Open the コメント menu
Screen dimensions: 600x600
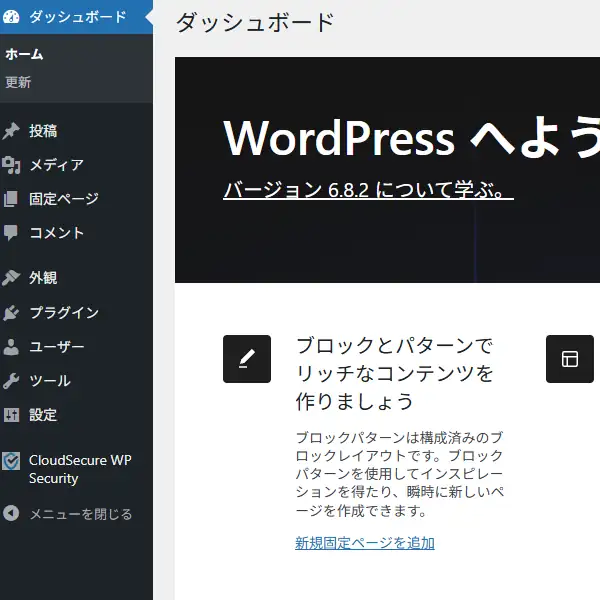(x=77, y=233)
